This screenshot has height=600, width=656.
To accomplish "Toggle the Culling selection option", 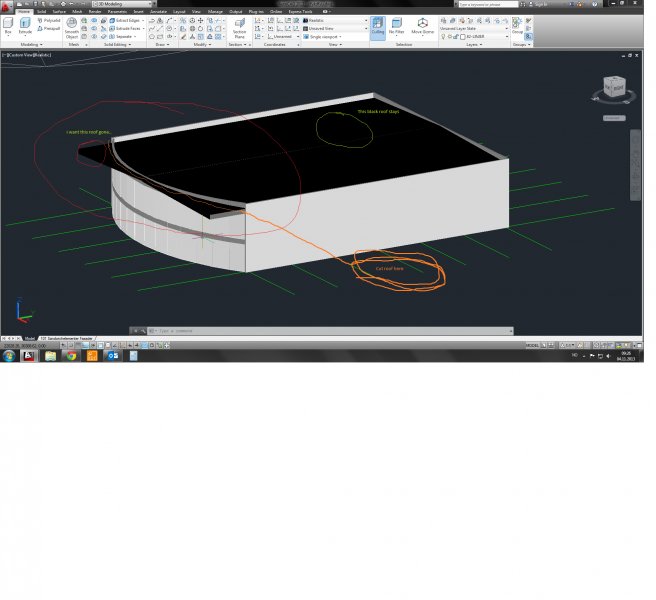I will tap(377, 27).
